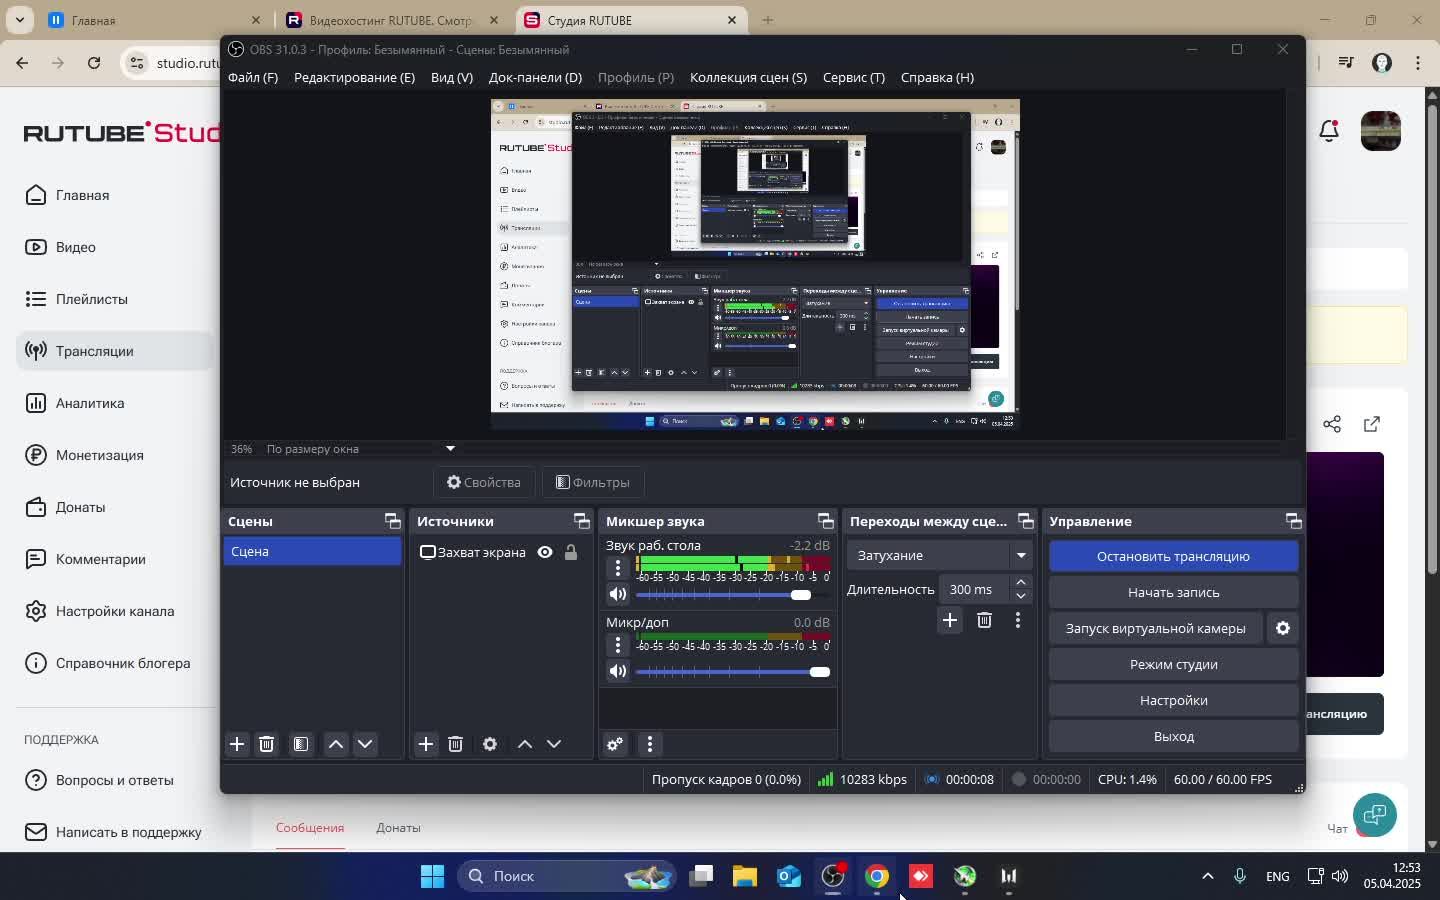
Task: Open Google Chrome from the taskbar
Action: (x=877, y=876)
